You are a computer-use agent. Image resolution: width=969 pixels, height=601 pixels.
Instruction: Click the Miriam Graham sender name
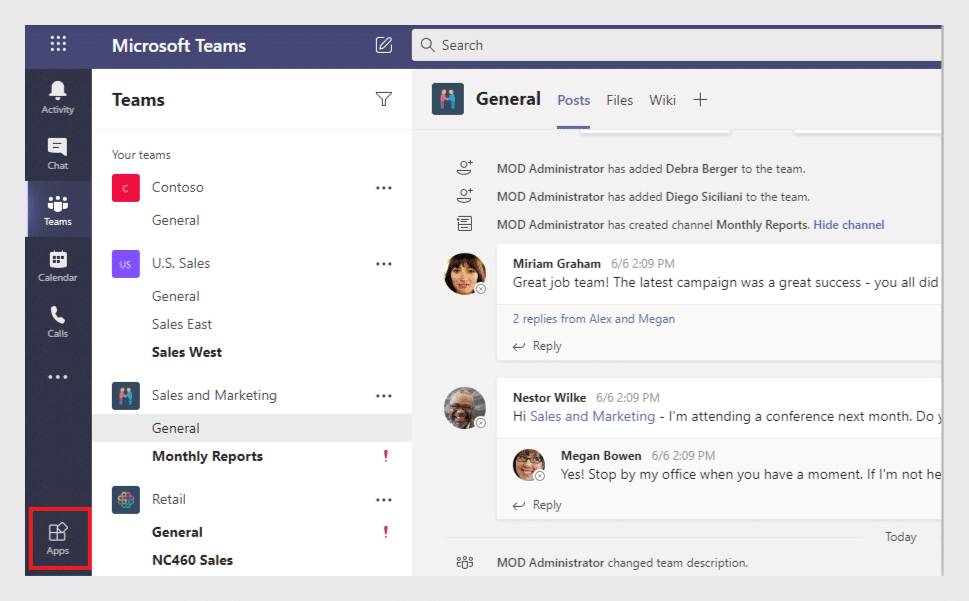(x=556, y=264)
